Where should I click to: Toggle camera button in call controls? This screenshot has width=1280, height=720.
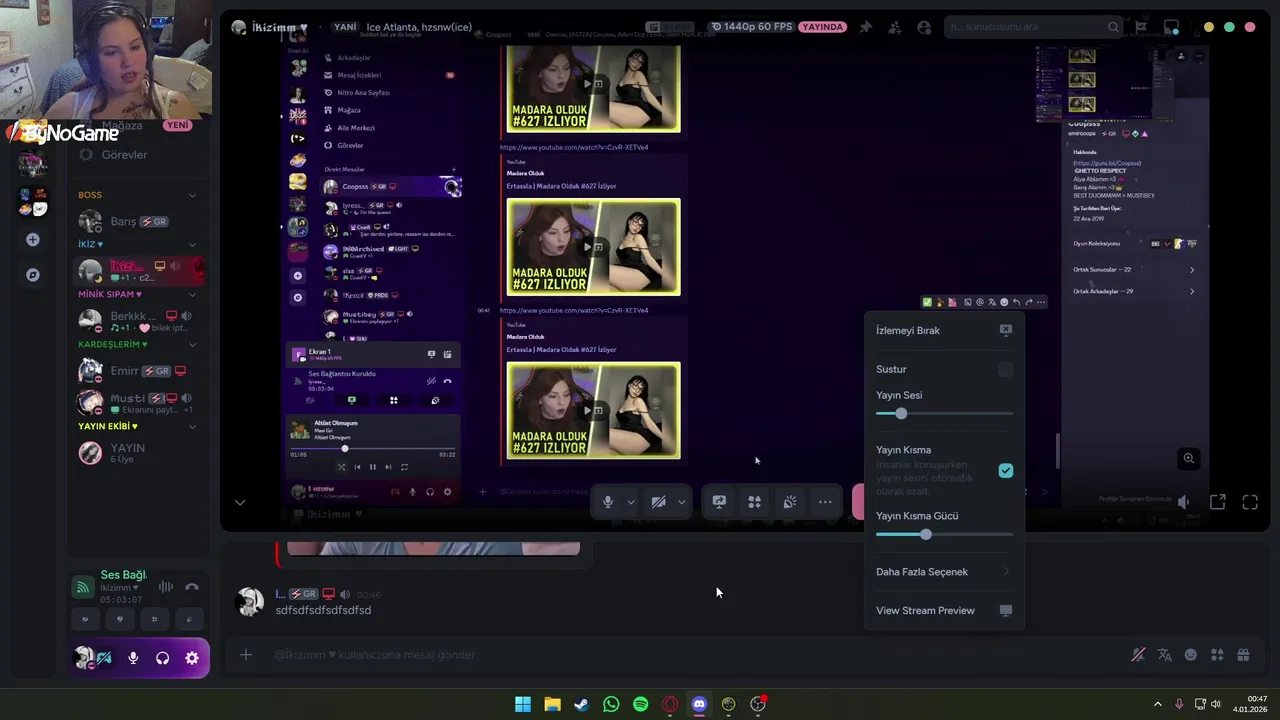658,502
